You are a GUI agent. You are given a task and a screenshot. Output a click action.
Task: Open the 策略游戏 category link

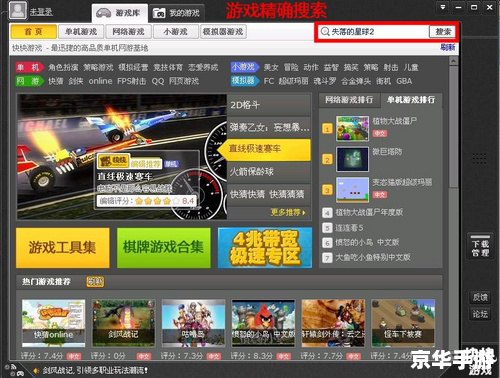[98, 68]
